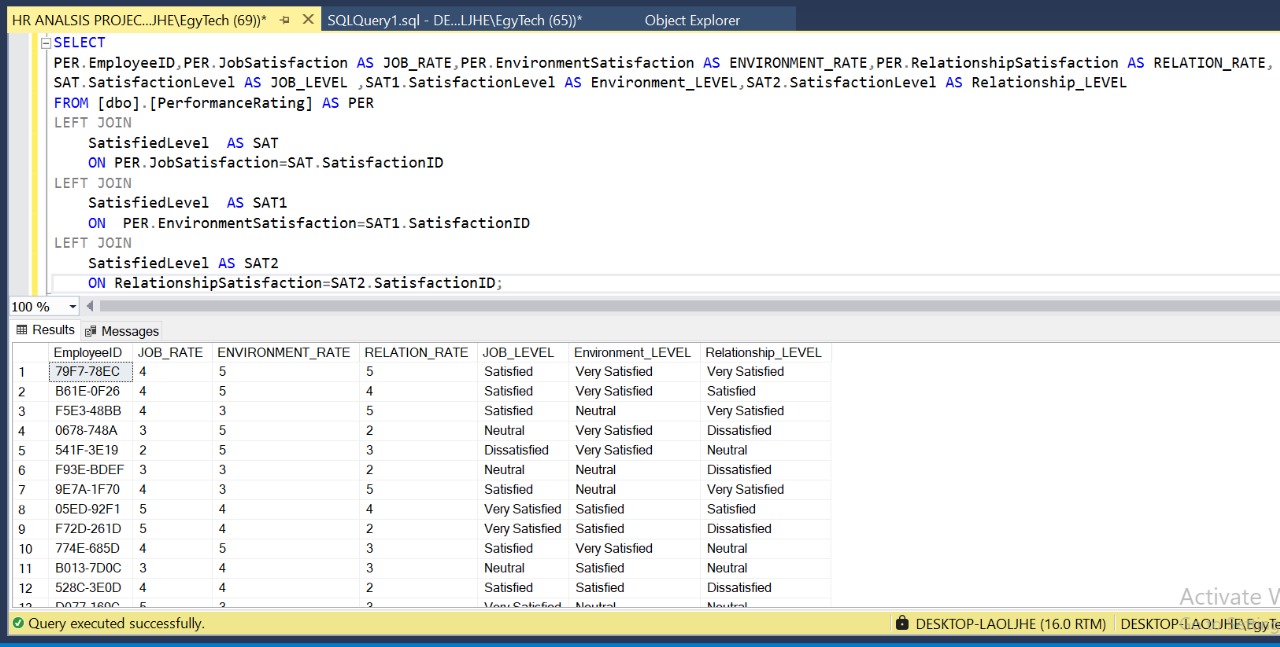The width and height of the screenshot is (1280, 647).
Task: Click Dissatisfied in row 4 Relationship_LEVEL
Action: pos(765,430)
